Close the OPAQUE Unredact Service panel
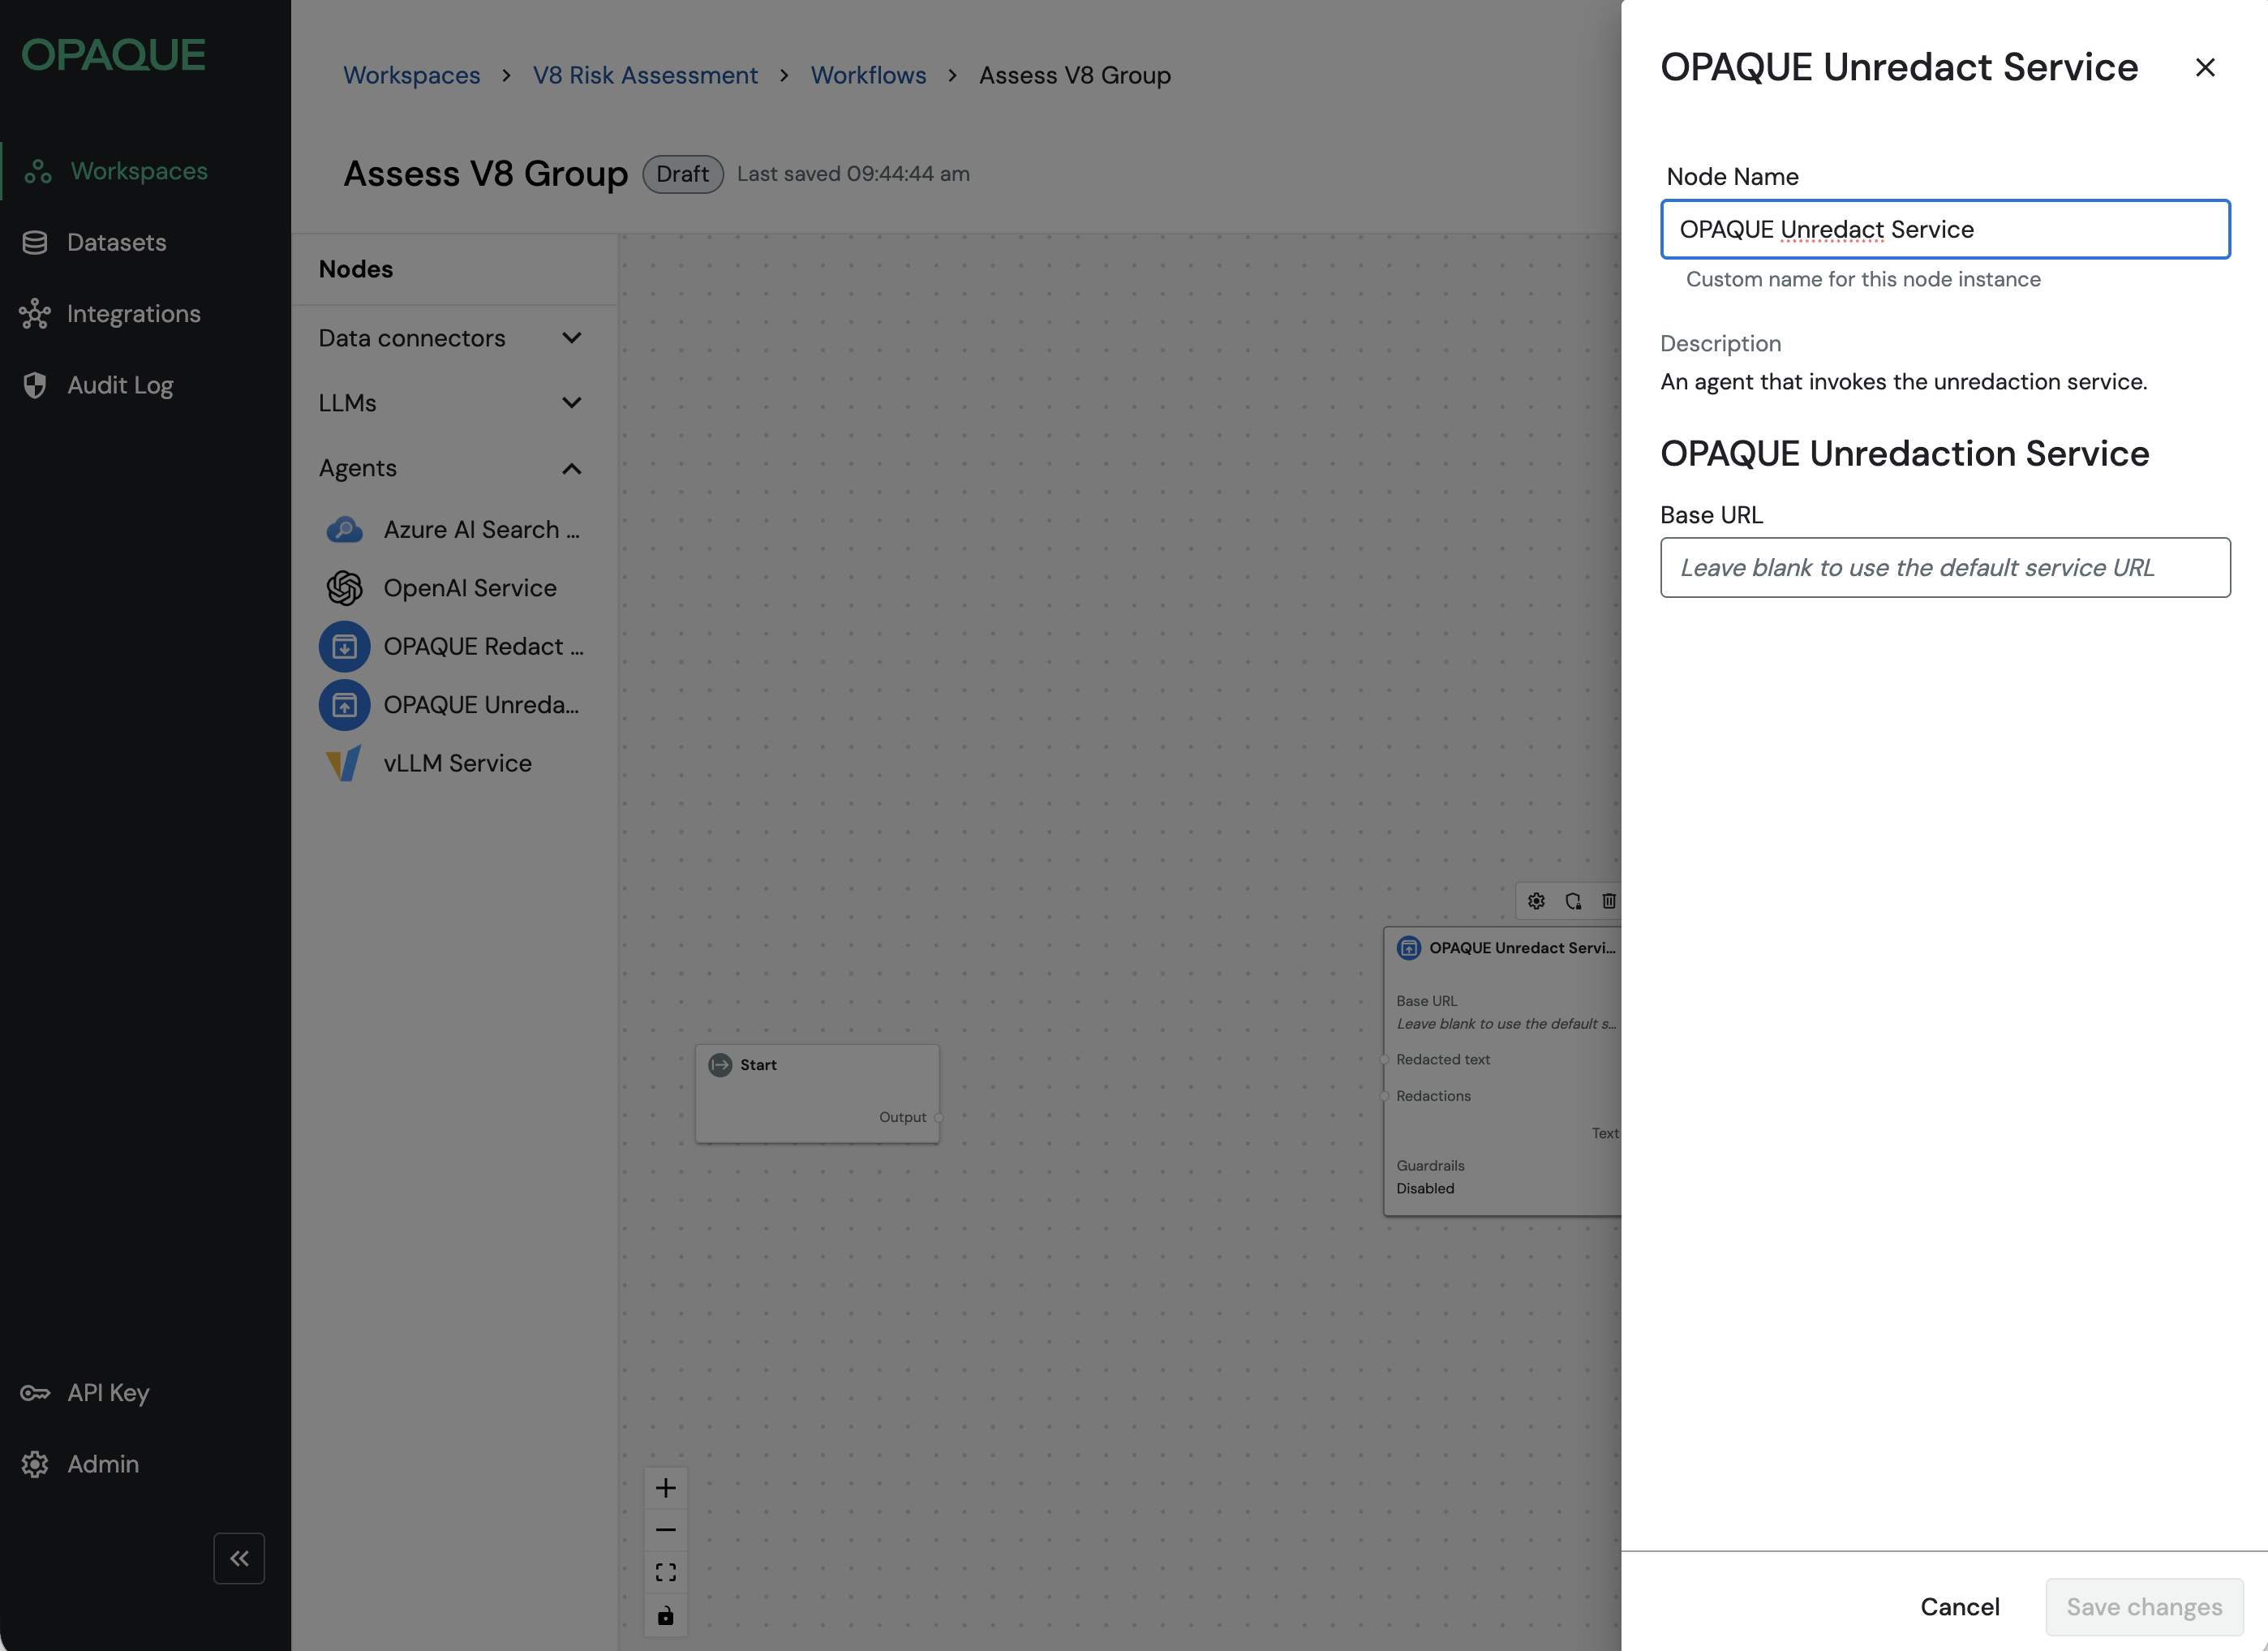 tap(2204, 67)
